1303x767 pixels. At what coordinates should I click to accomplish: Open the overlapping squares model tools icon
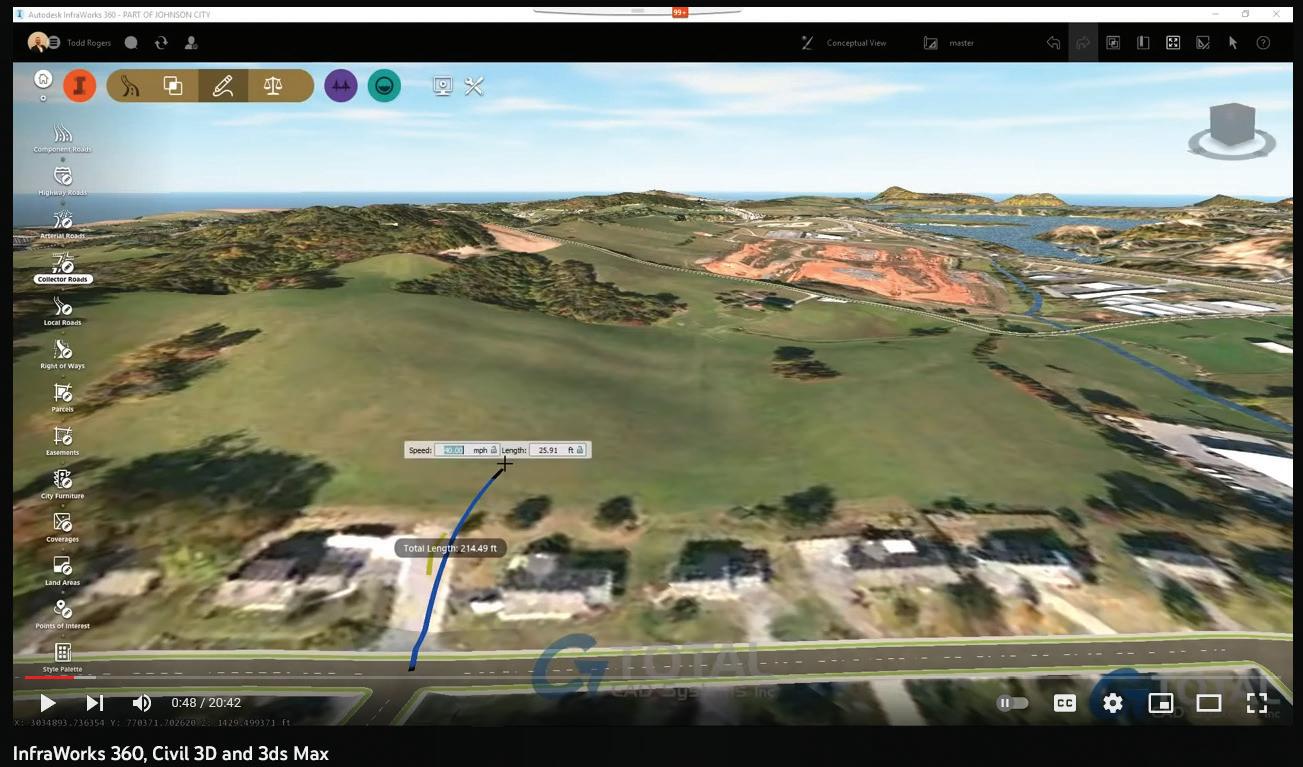pyautogui.click(x=173, y=86)
